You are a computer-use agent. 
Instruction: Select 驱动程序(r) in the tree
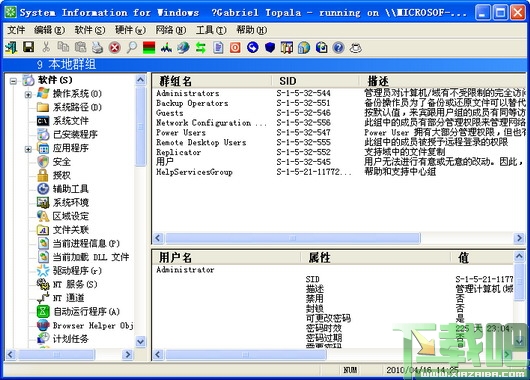pyautogui.click(x=77, y=270)
